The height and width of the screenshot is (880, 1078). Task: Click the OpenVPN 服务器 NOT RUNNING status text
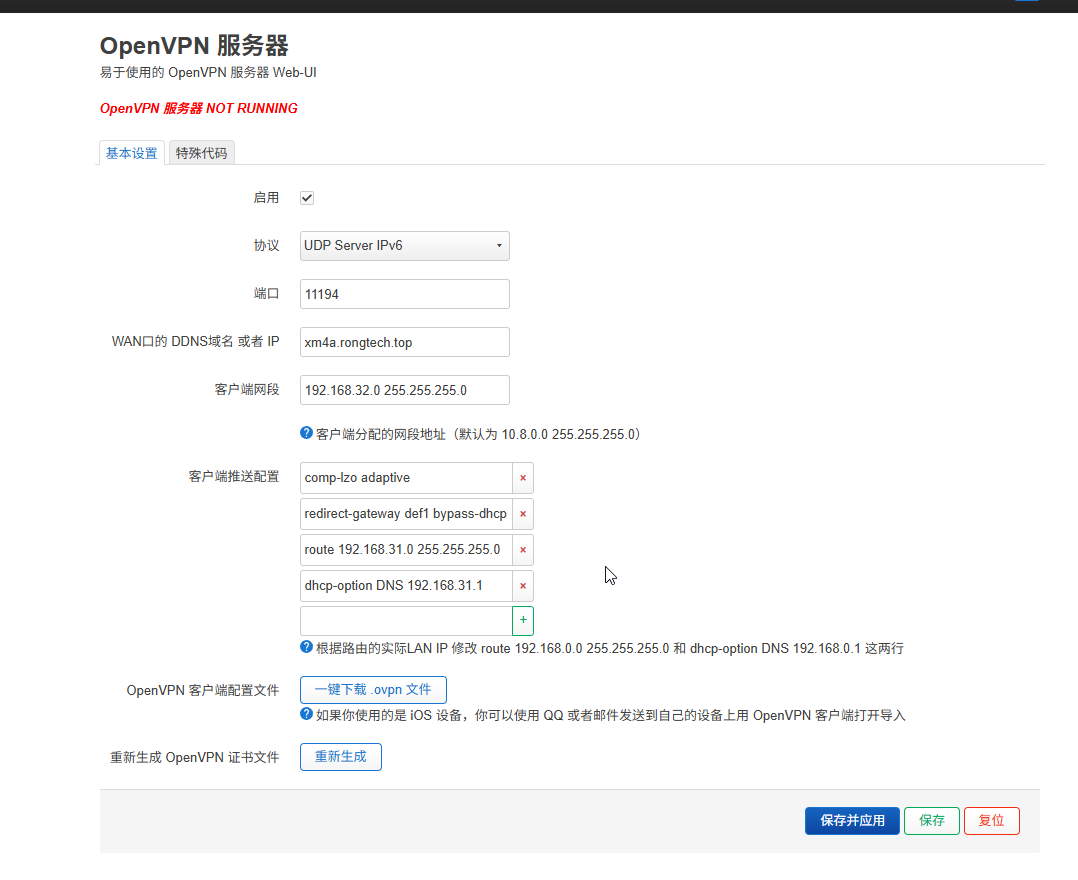199,109
